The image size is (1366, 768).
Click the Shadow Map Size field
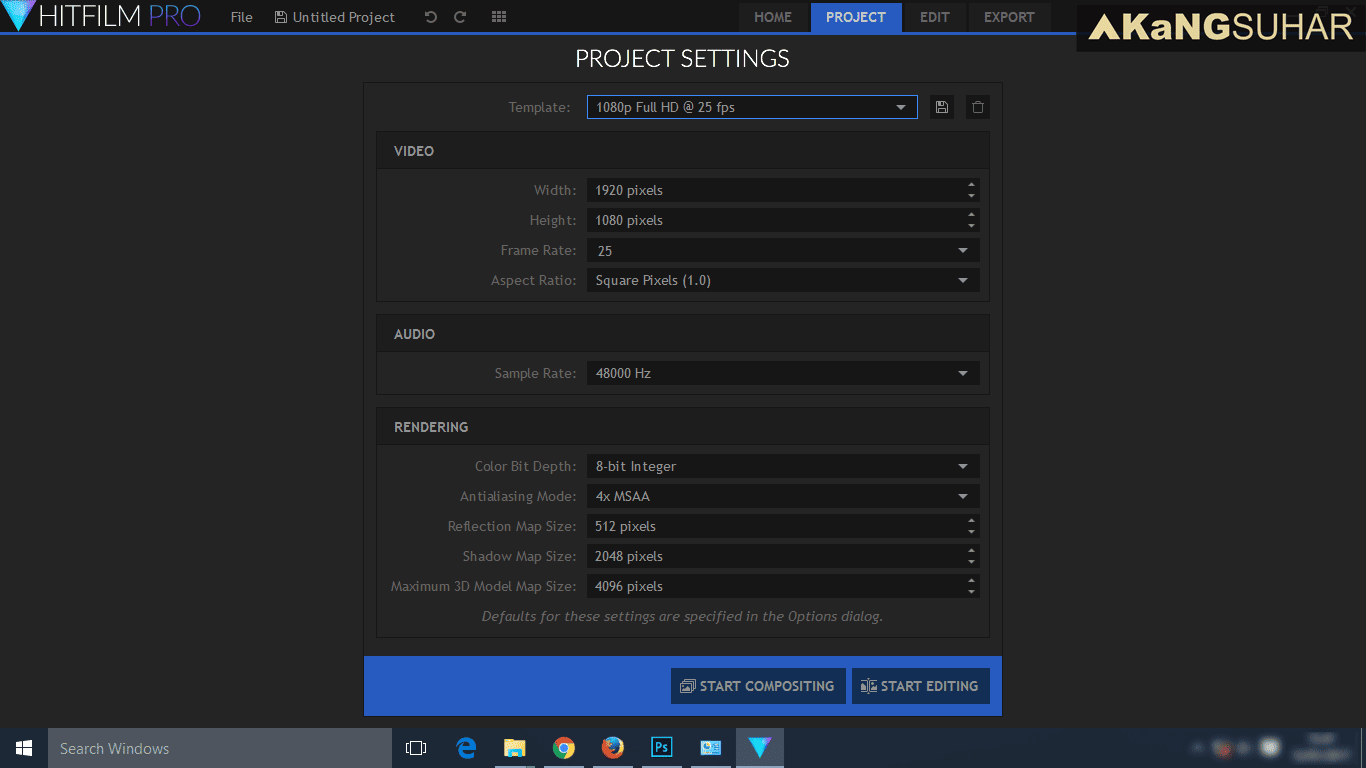(783, 556)
